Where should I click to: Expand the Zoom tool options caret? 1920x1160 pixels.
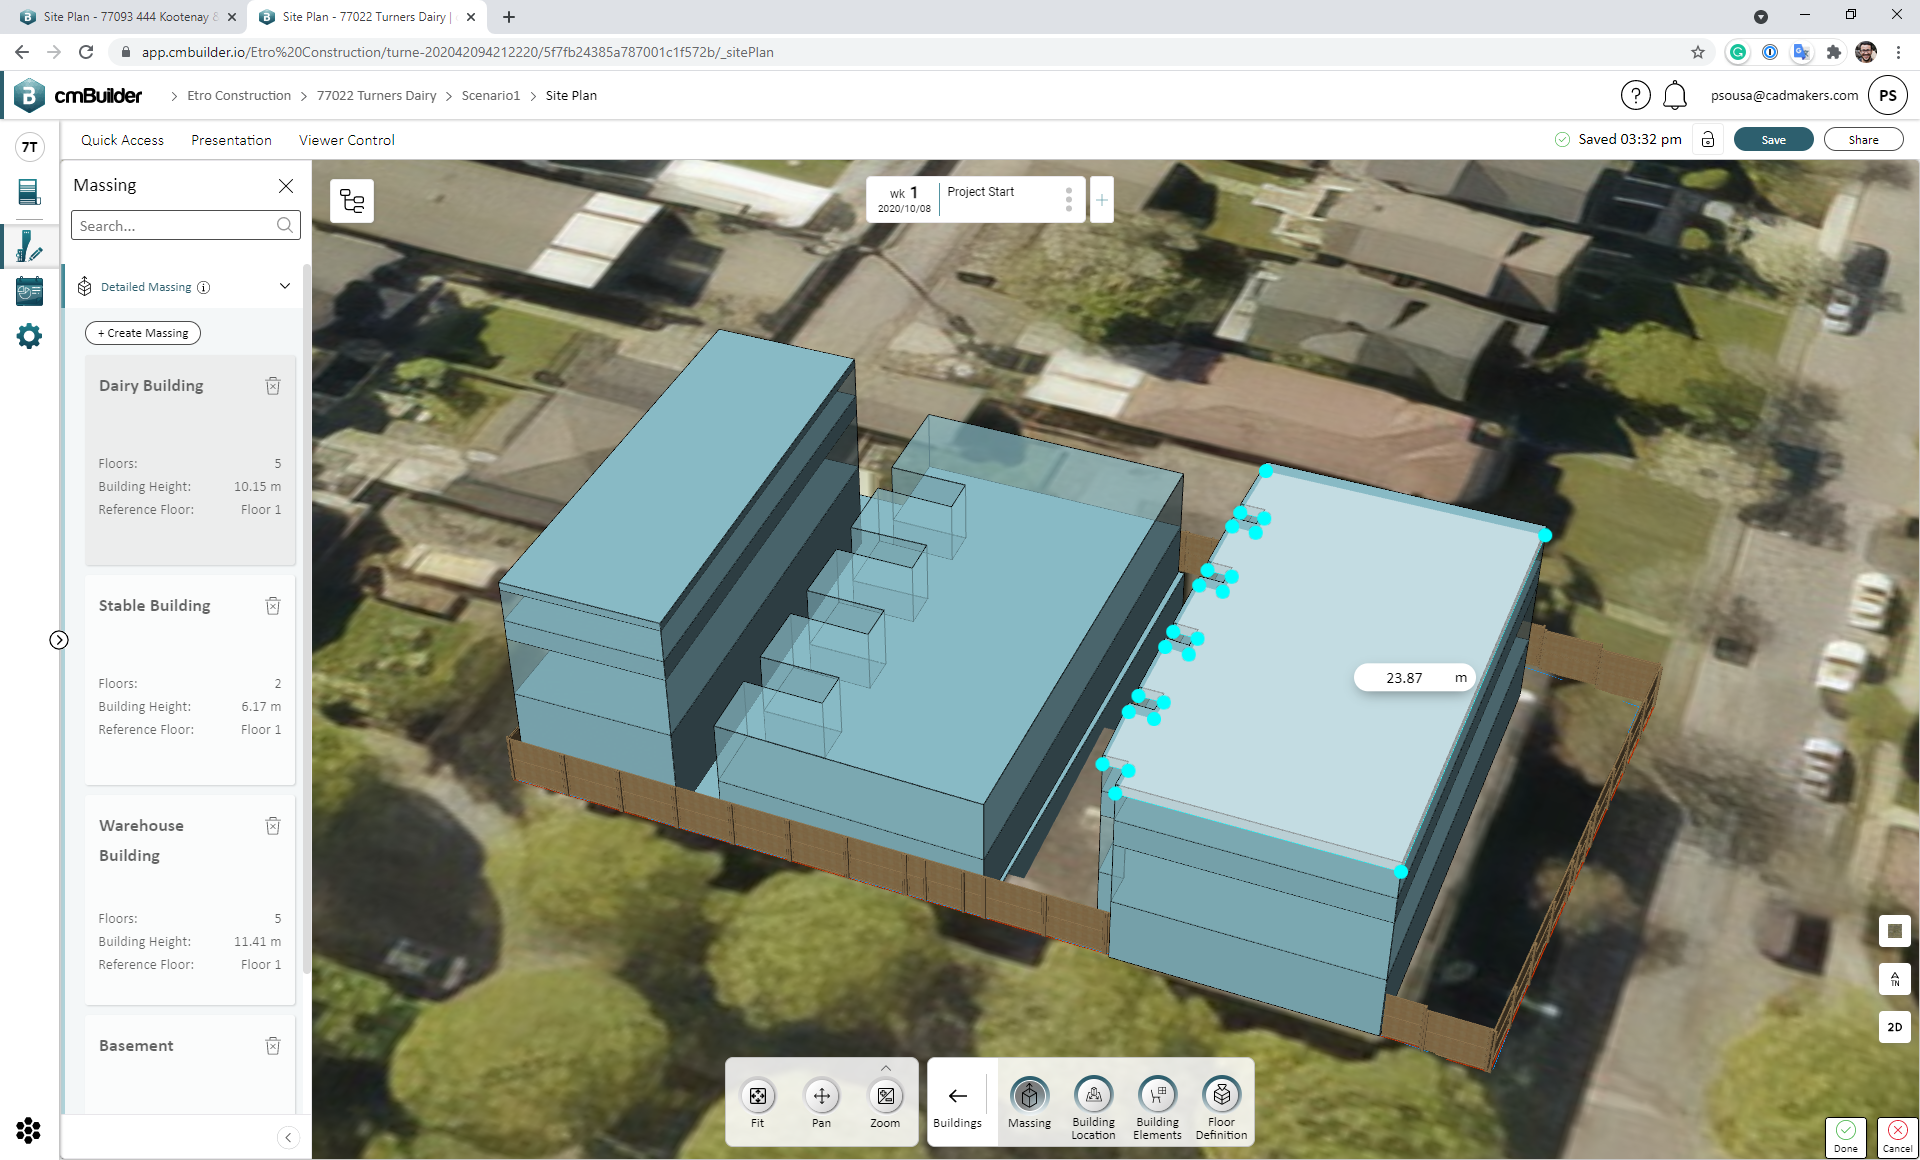pos(885,1069)
